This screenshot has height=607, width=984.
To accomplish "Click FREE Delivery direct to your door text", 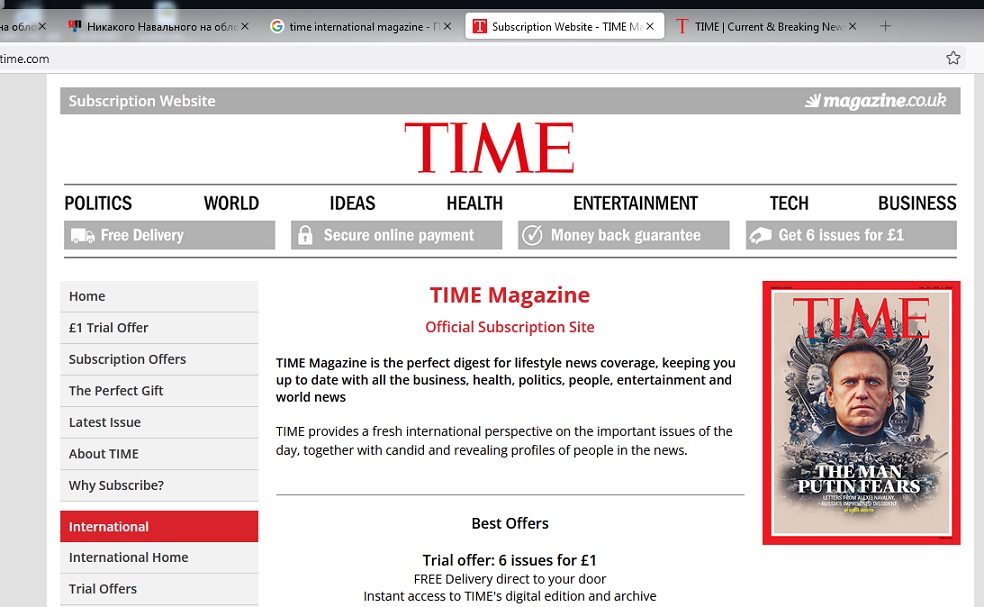I will pos(510,579).
